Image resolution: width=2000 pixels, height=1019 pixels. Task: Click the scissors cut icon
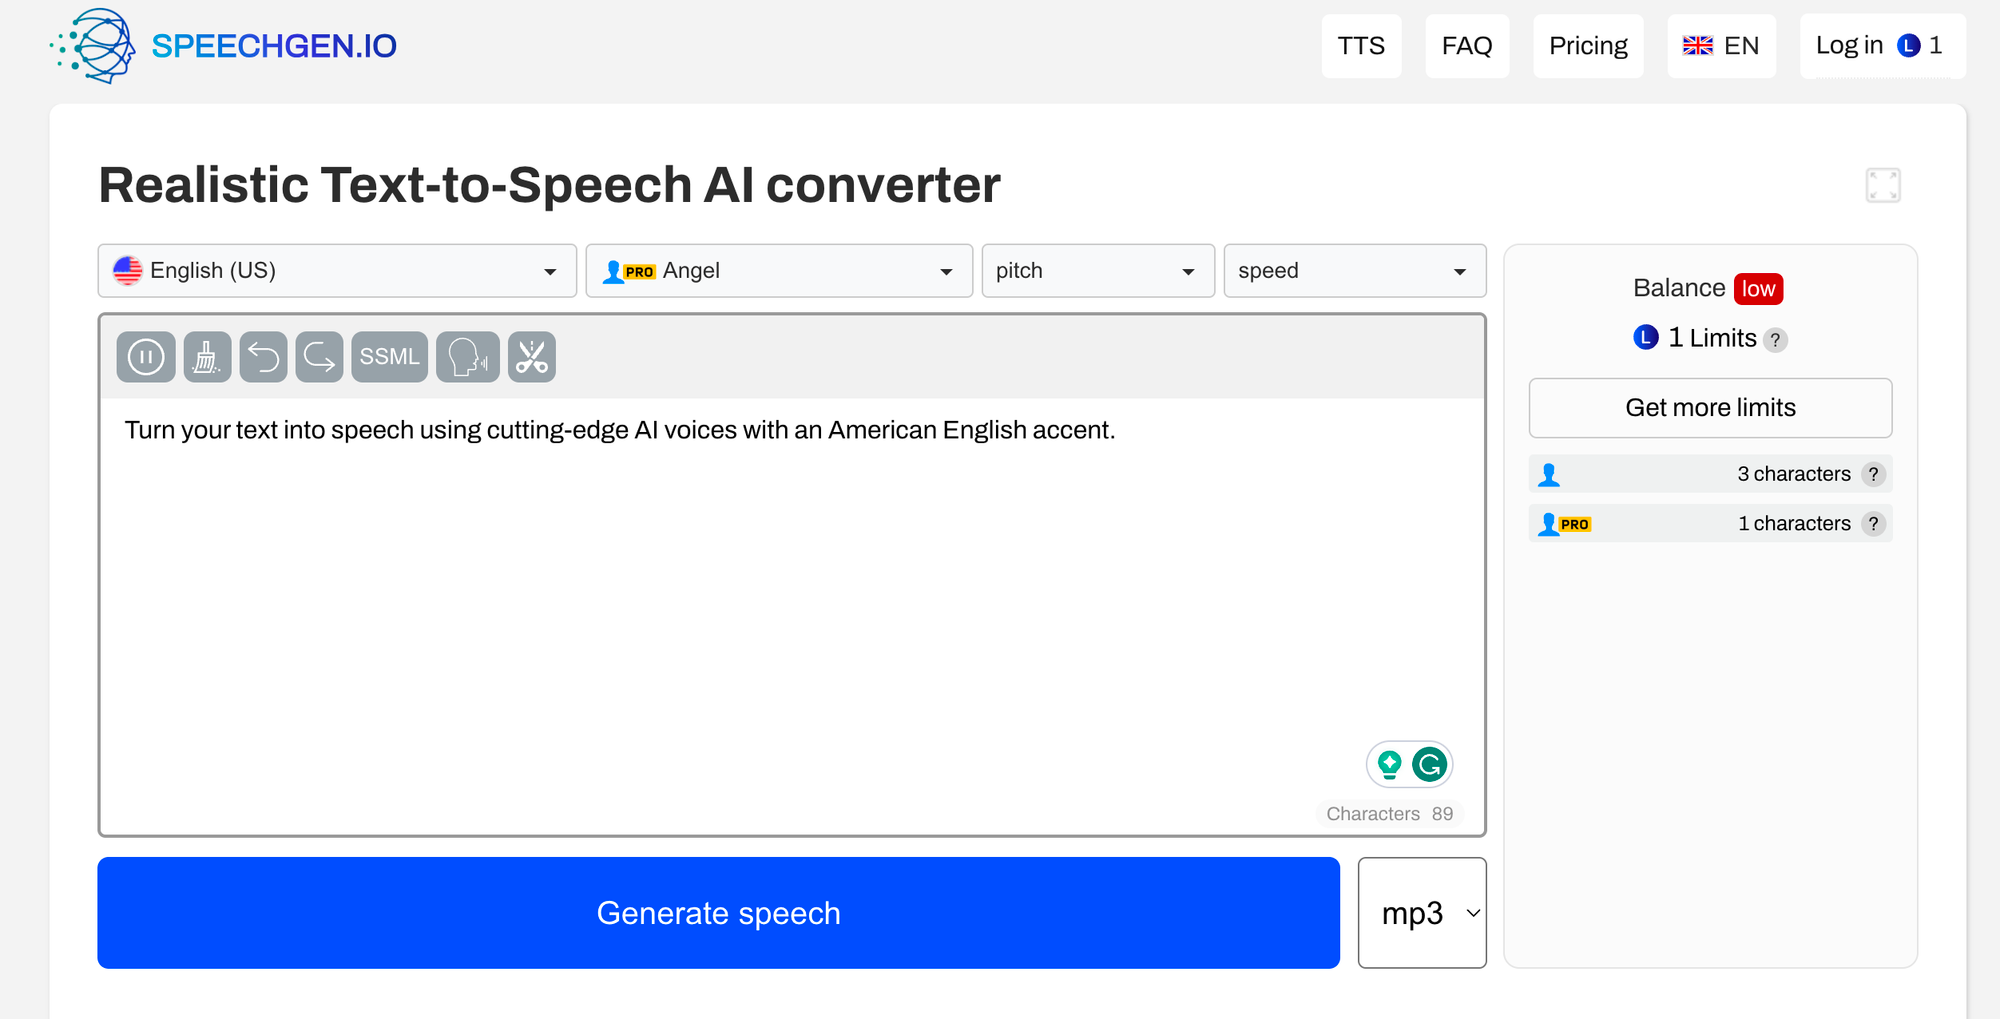[532, 357]
